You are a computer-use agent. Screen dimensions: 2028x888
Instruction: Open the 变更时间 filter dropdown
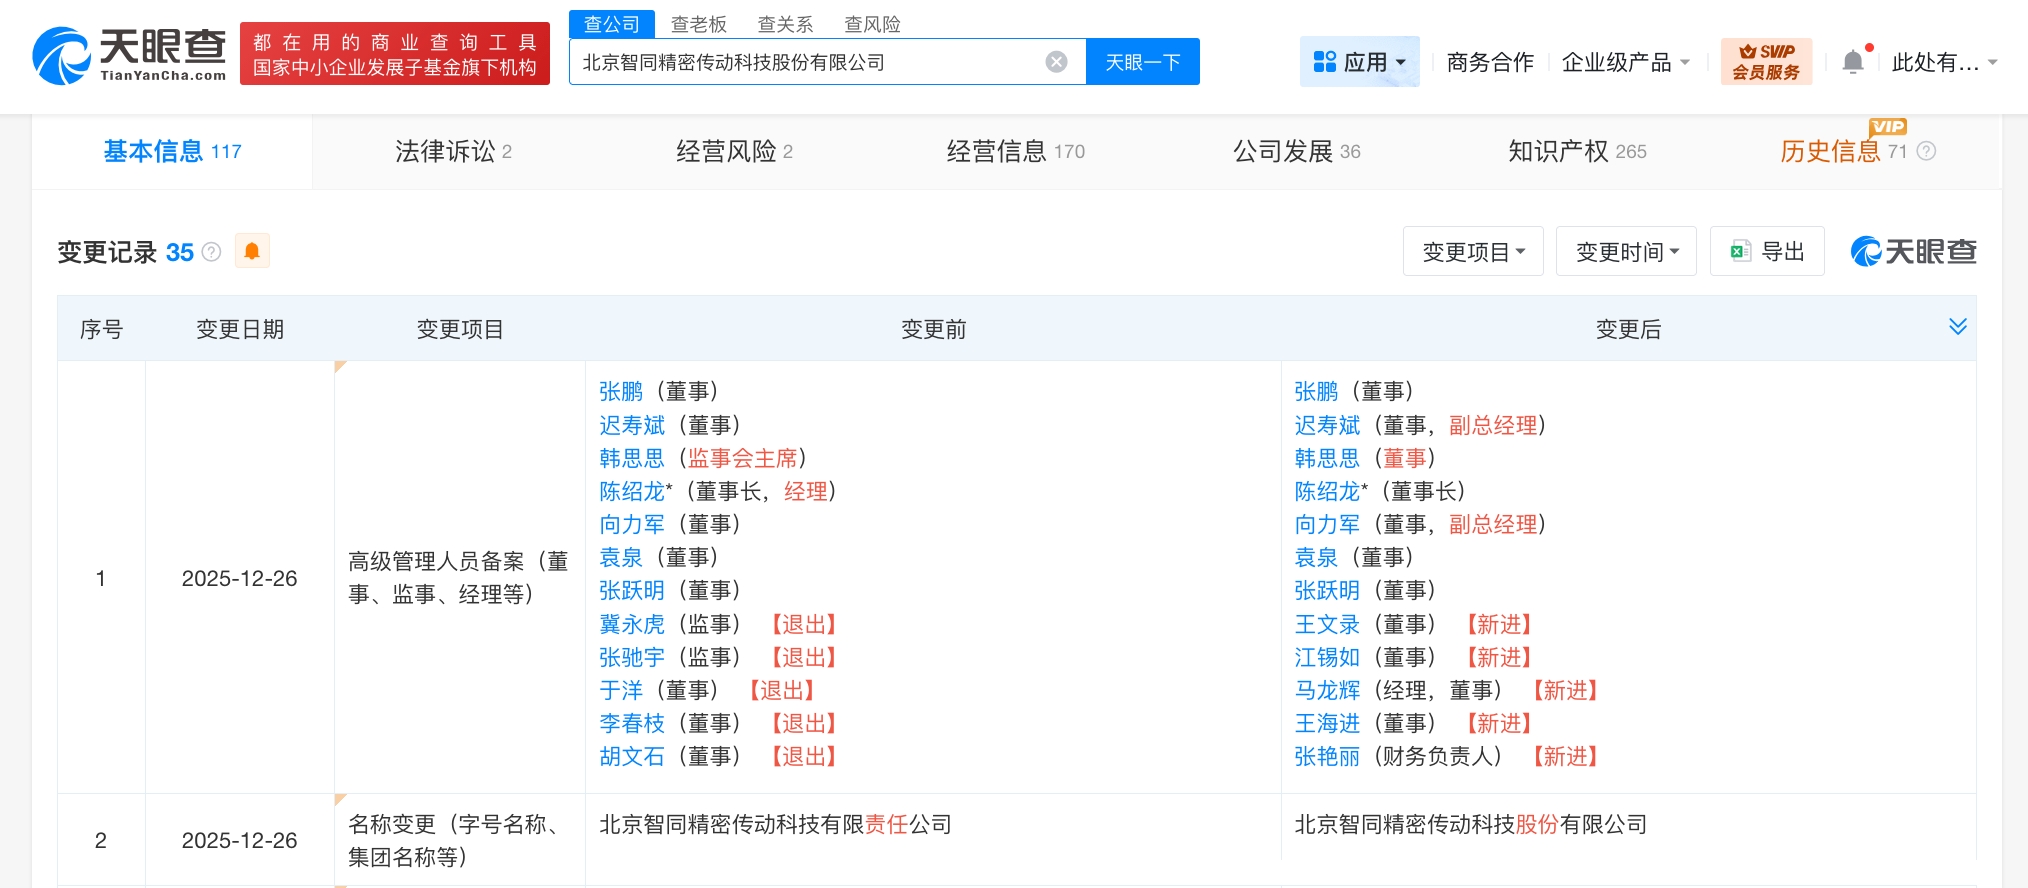click(x=1625, y=252)
